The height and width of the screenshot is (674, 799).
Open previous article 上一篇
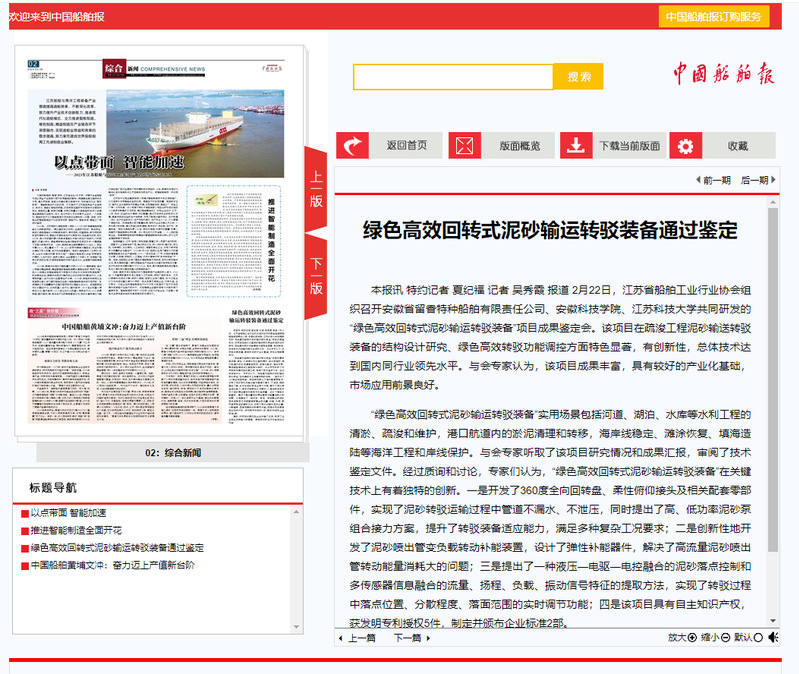click(357, 637)
